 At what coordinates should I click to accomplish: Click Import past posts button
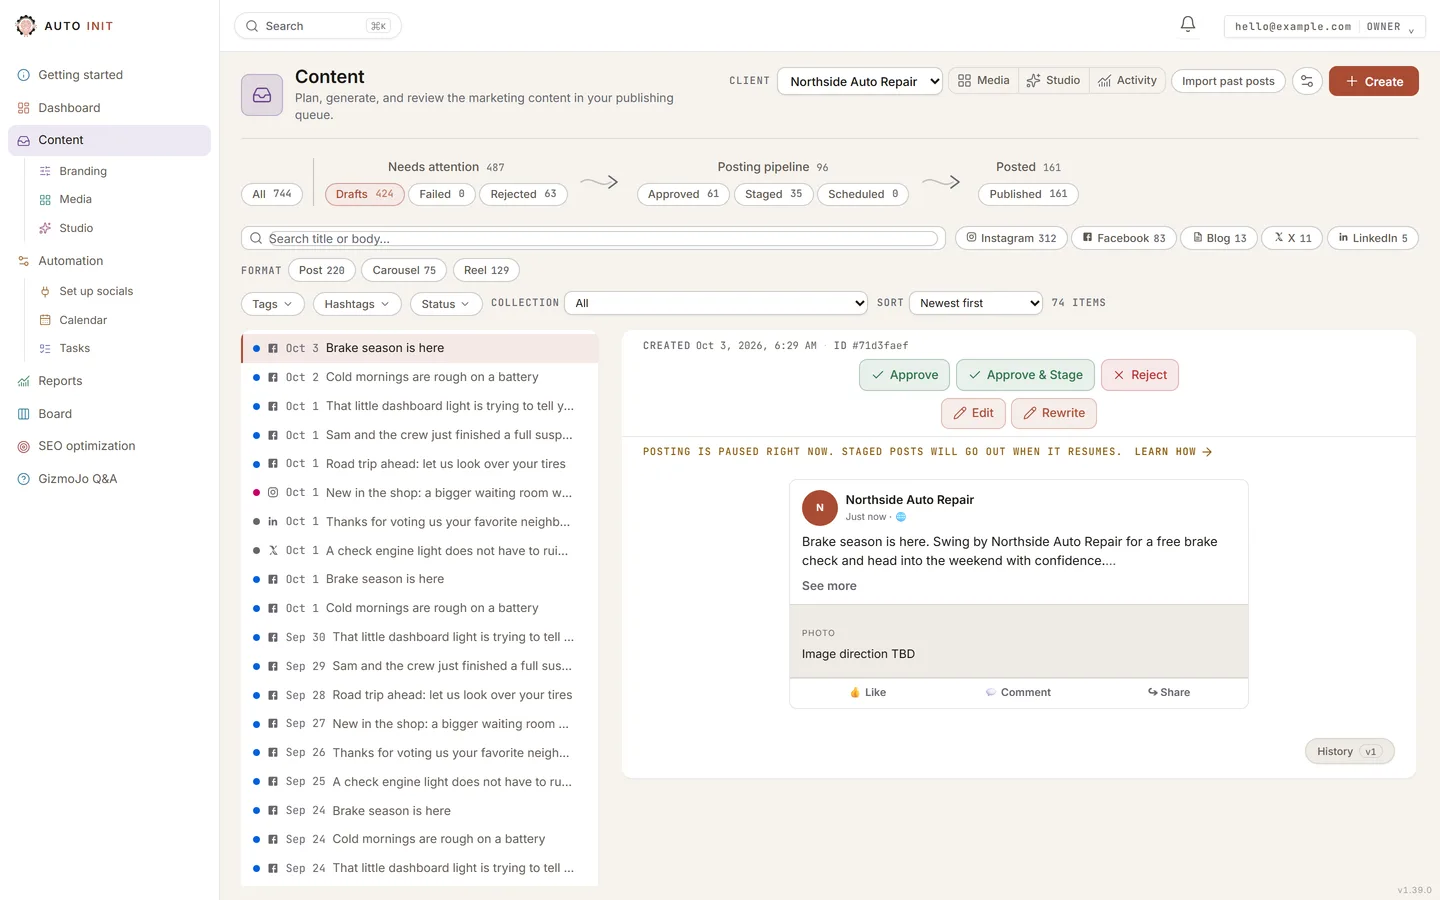tap(1228, 81)
